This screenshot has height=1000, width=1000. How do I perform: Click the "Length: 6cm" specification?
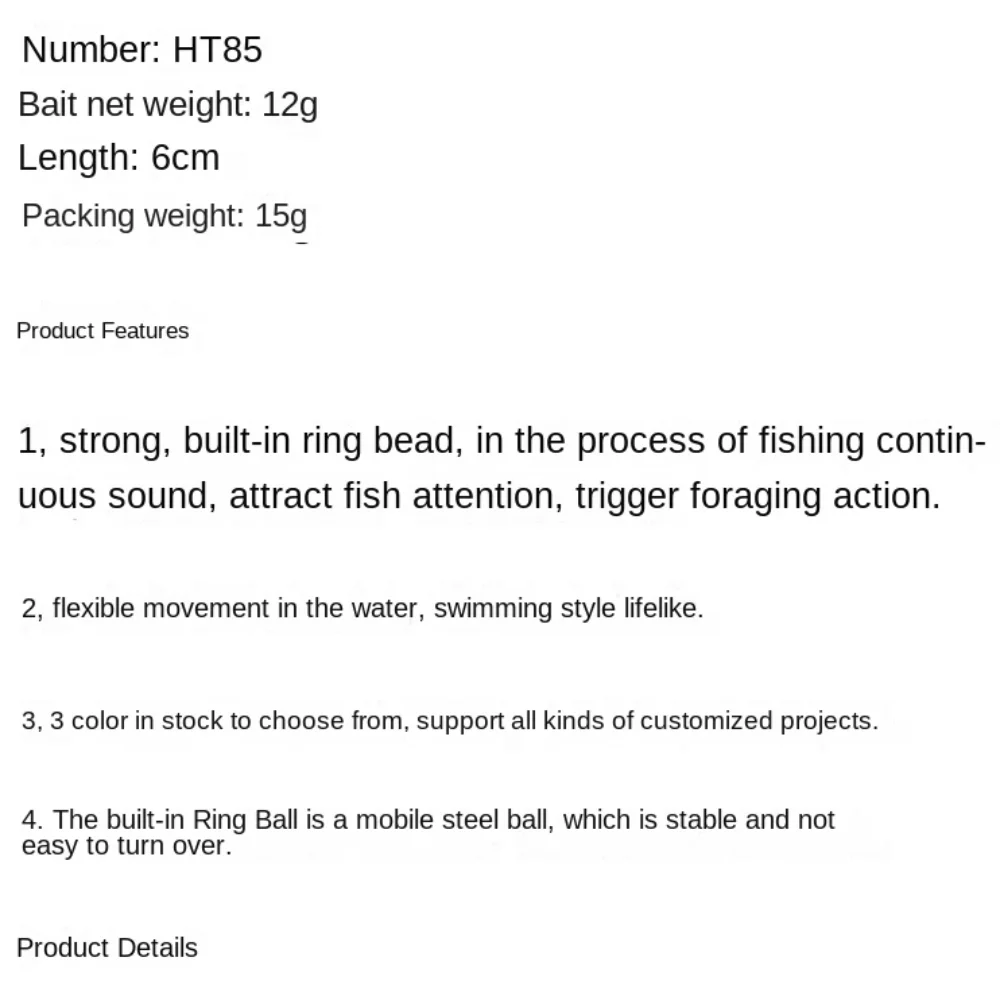tap(118, 158)
